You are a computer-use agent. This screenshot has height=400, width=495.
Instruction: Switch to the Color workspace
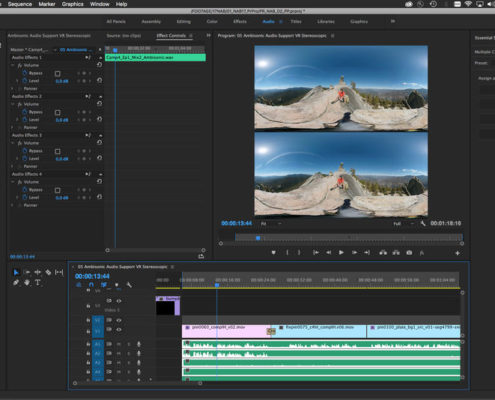pos(212,21)
